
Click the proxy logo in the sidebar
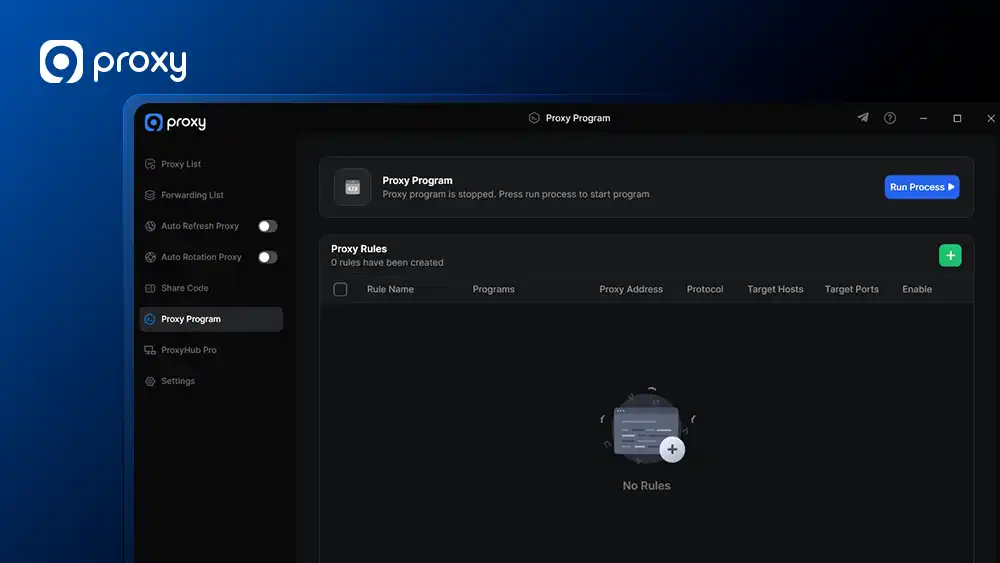click(175, 122)
